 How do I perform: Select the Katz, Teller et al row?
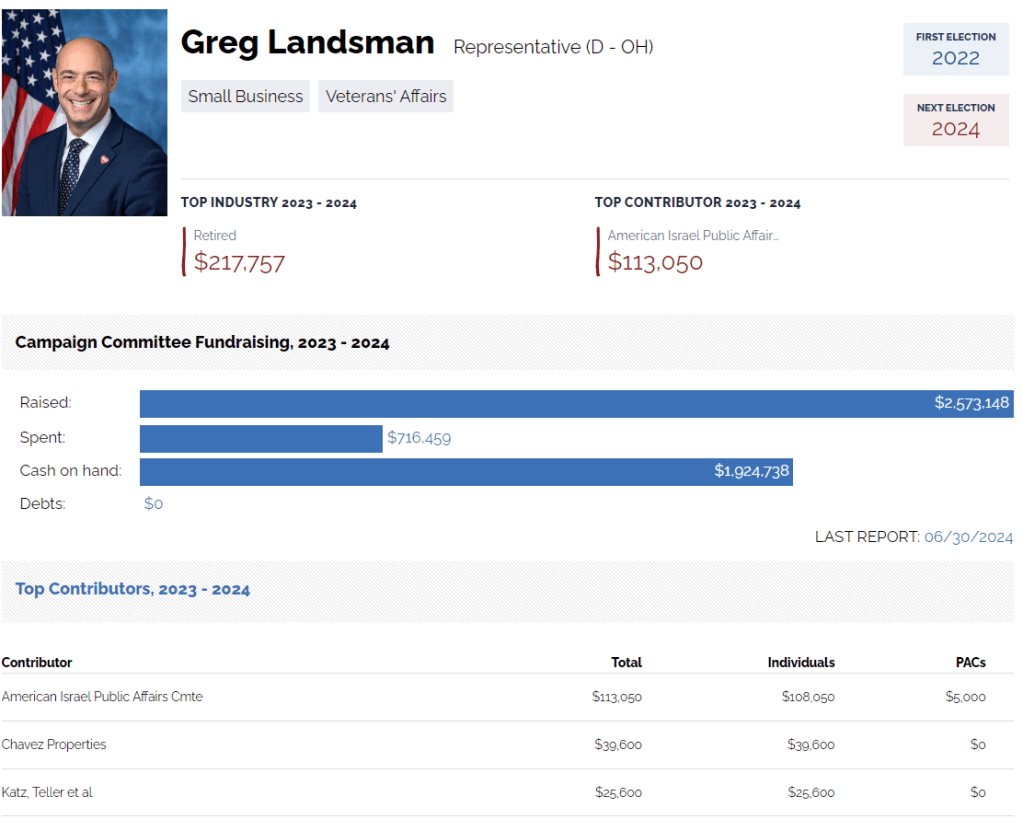tap(47, 792)
